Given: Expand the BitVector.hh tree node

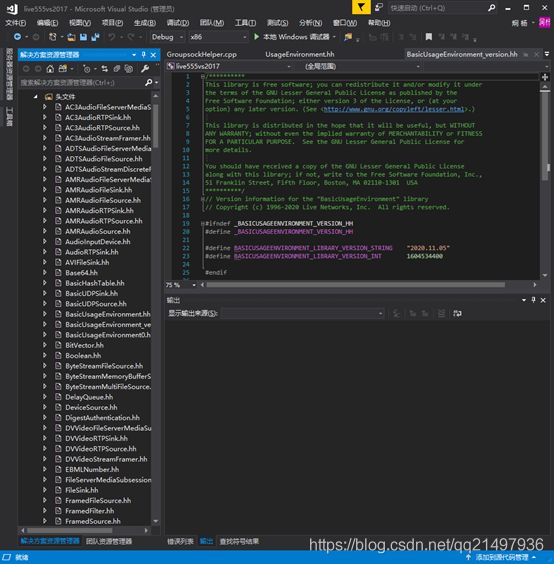Looking at the screenshot, I should click(x=45, y=345).
